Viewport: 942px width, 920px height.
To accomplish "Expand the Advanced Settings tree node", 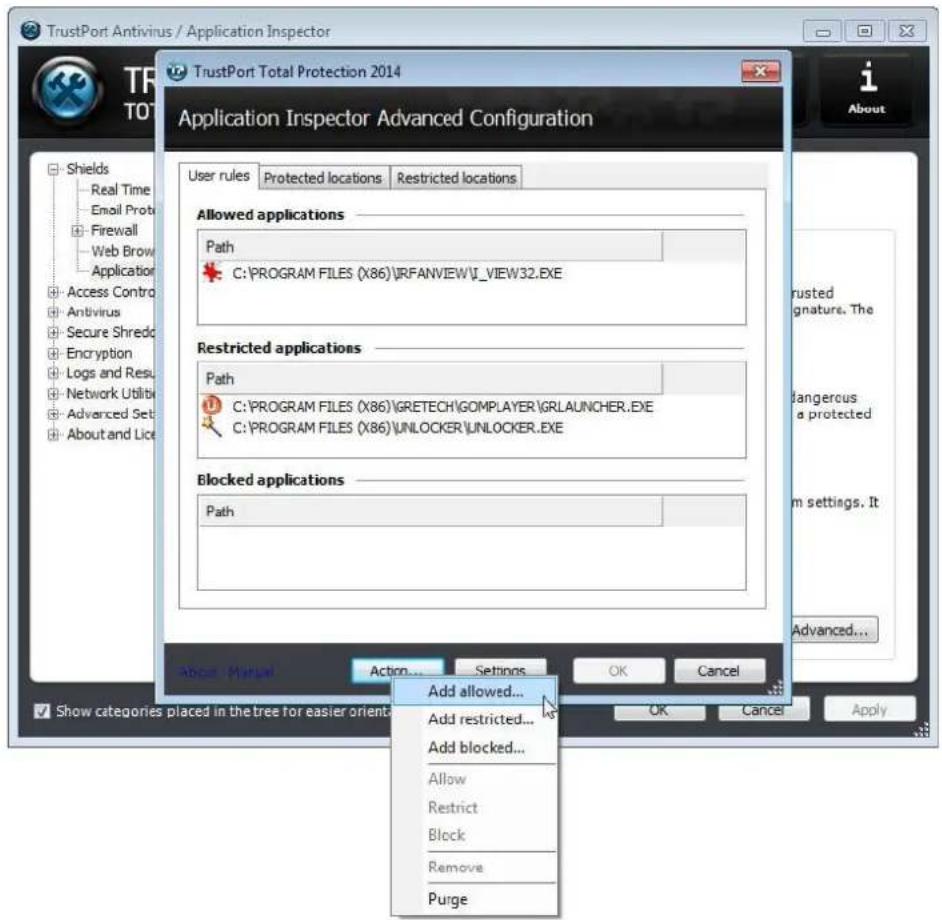I will tap(53, 414).
